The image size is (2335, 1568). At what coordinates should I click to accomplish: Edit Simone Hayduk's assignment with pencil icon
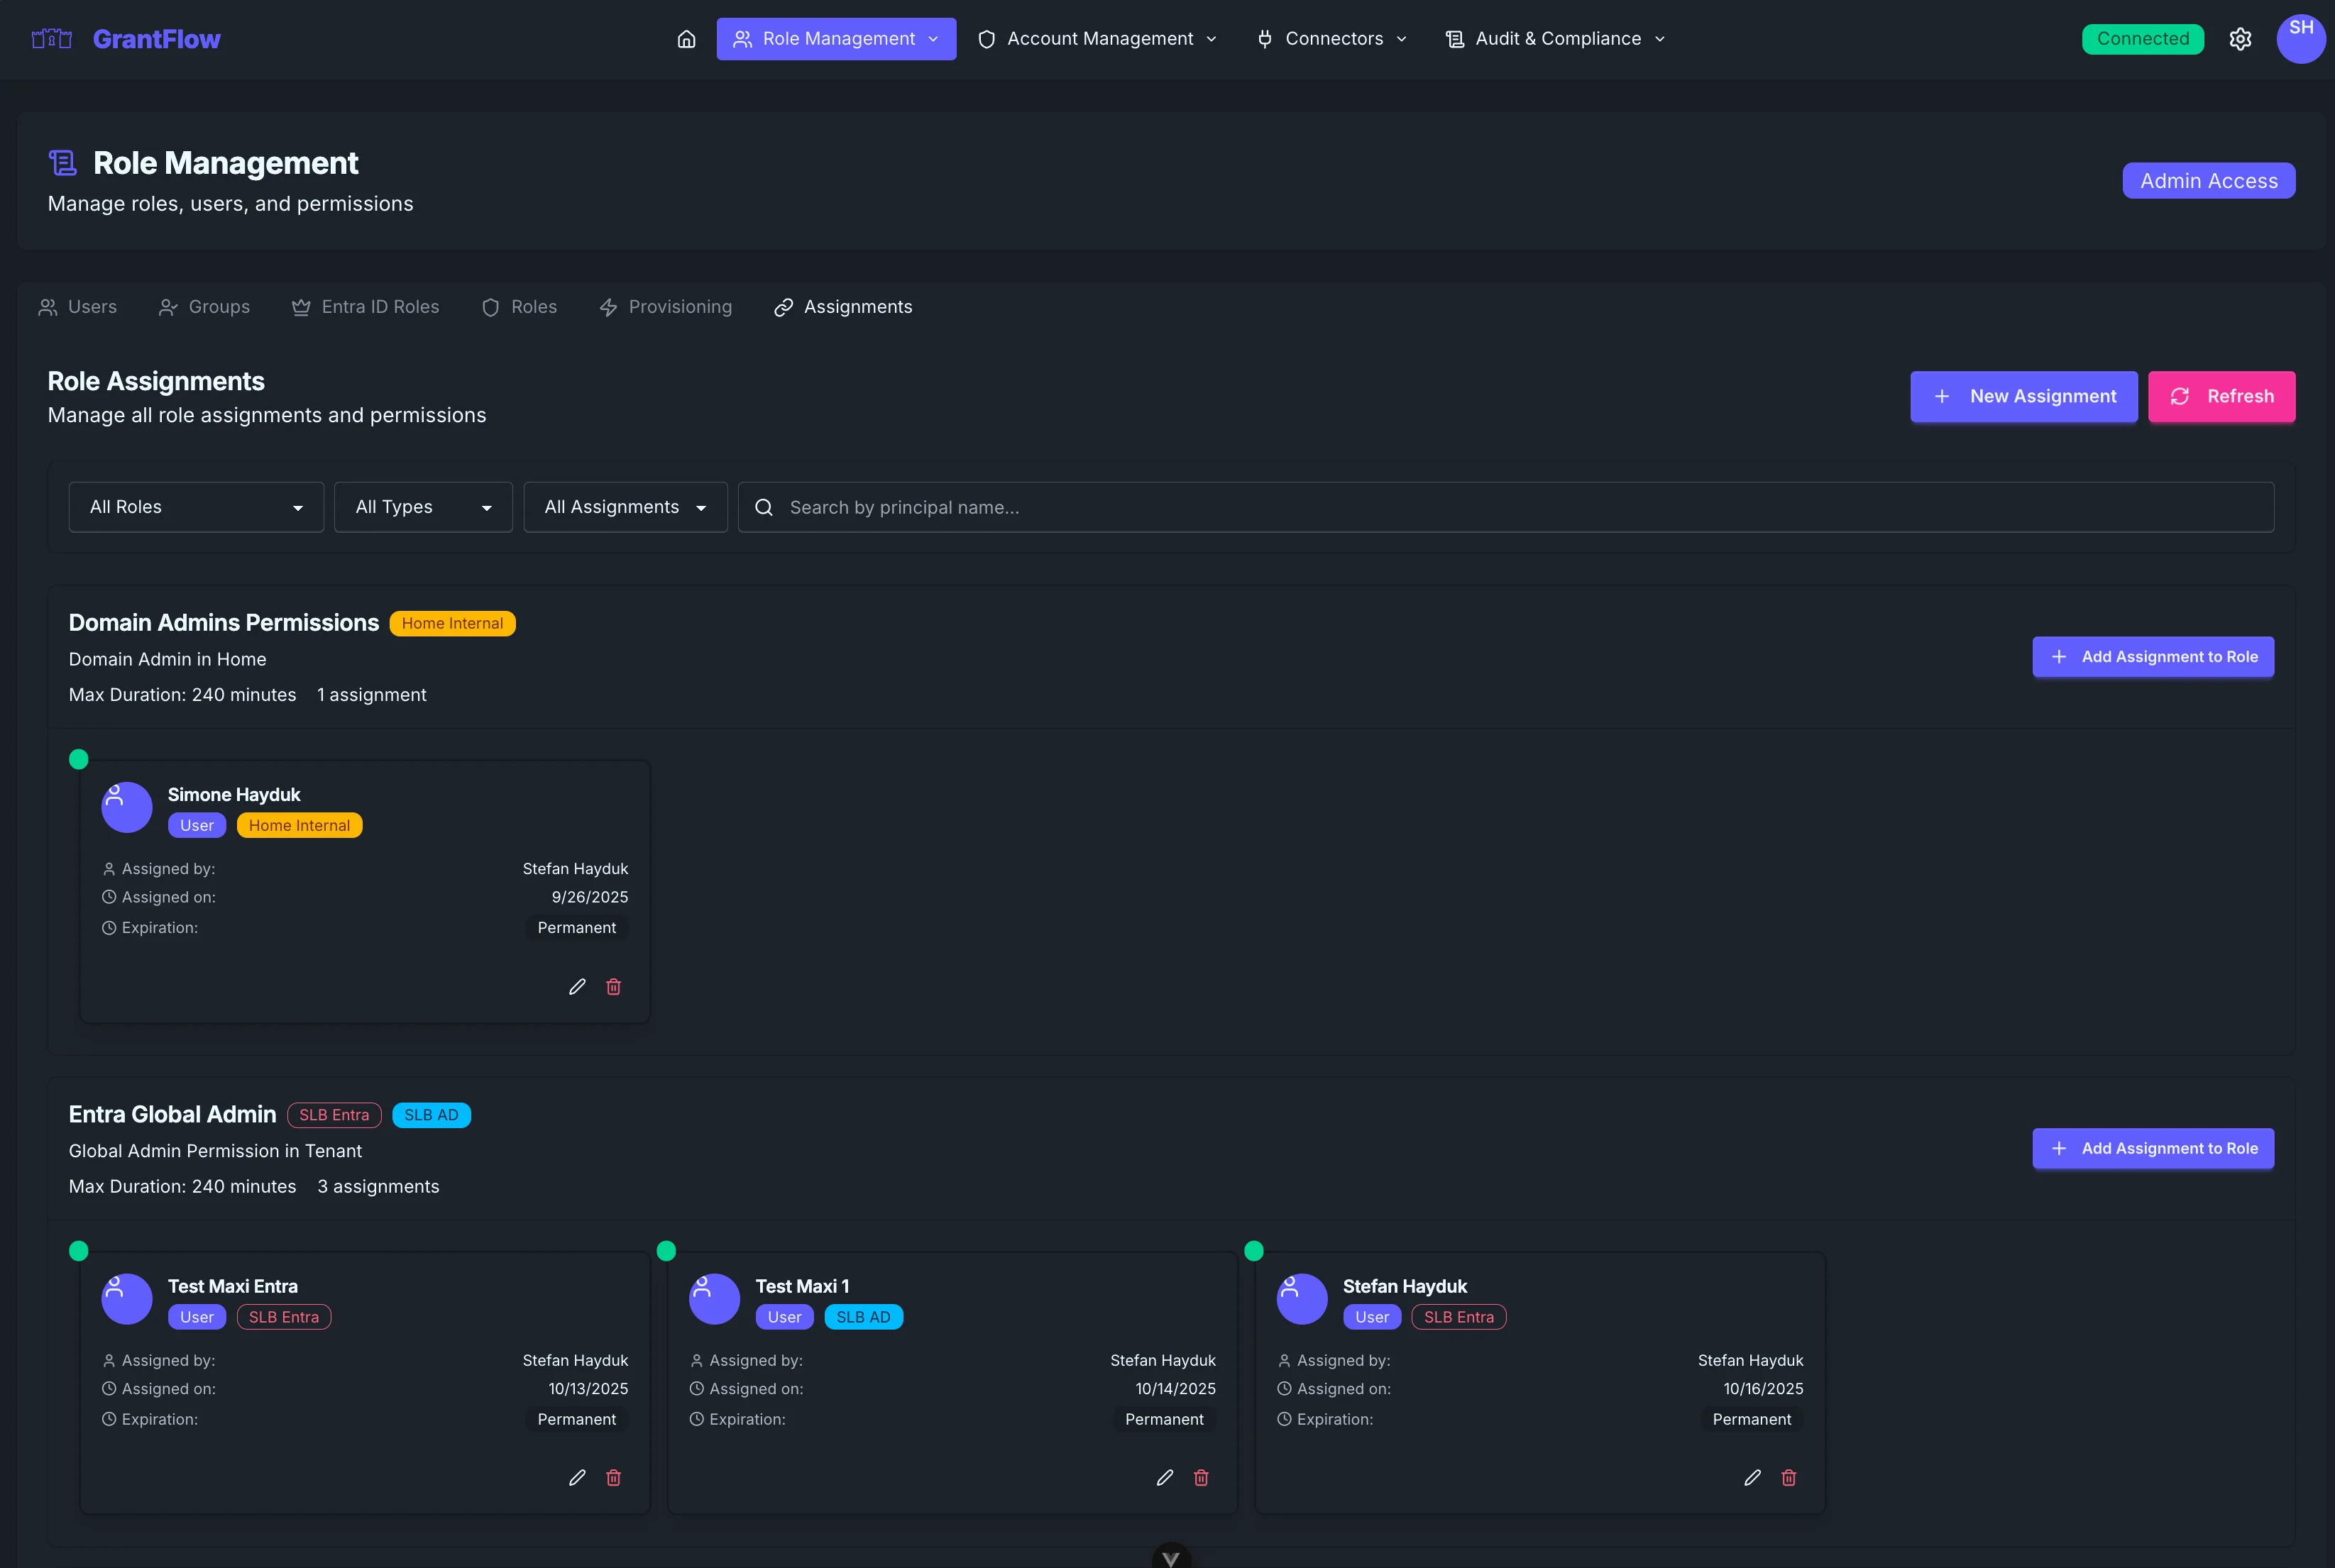pyautogui.click(x=577, y=987)
